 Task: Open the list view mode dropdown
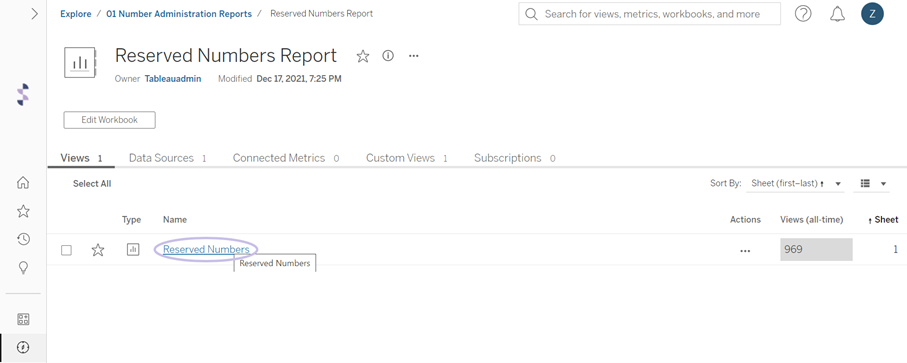873,184
